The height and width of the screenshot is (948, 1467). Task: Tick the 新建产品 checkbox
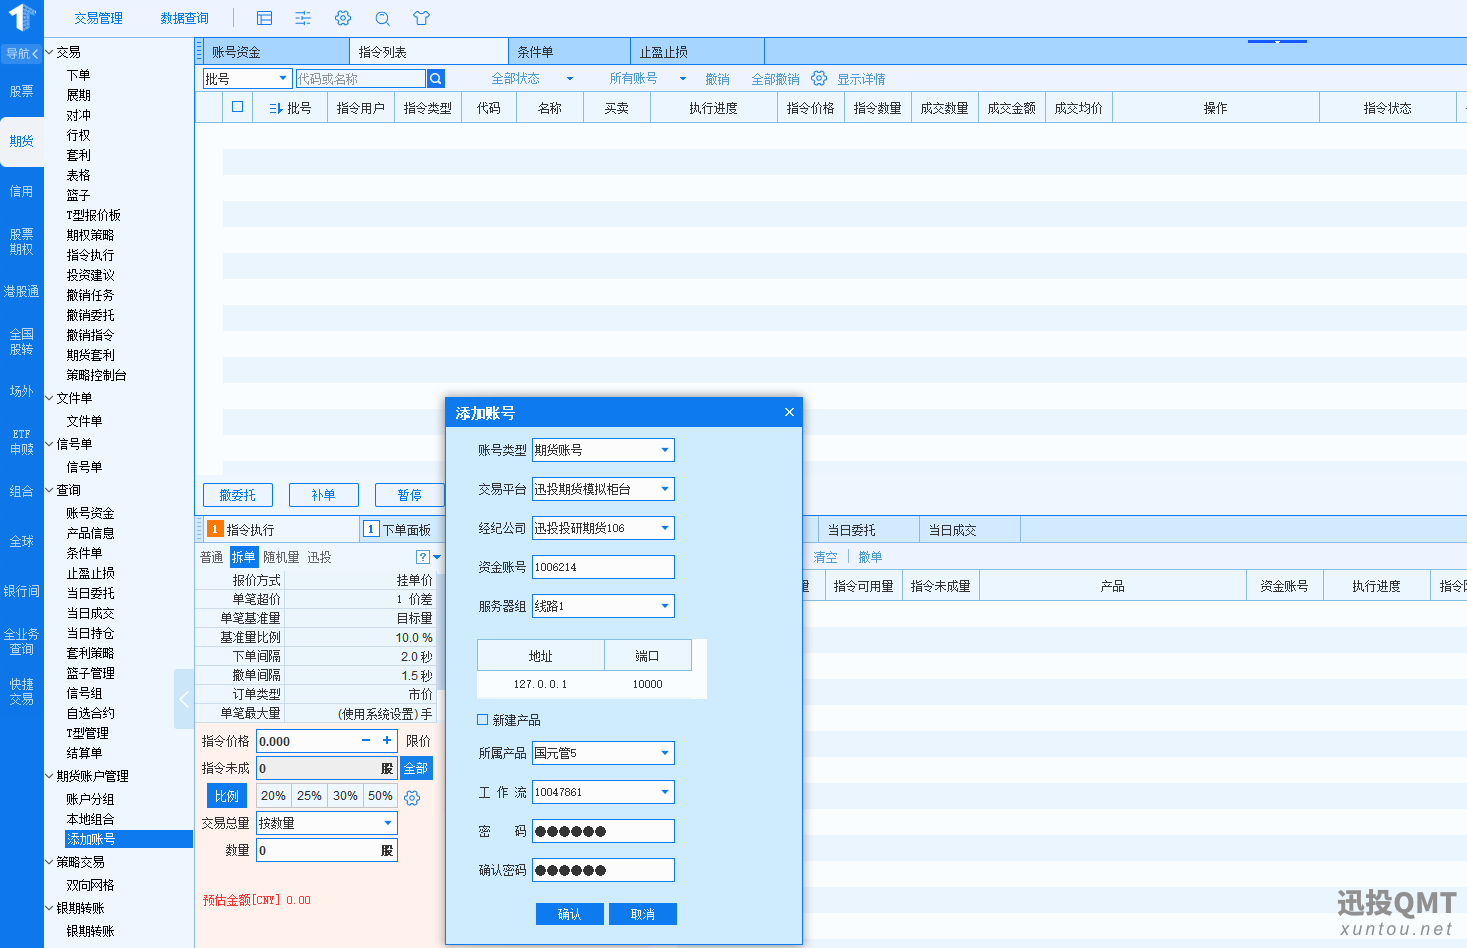[483, 719]
